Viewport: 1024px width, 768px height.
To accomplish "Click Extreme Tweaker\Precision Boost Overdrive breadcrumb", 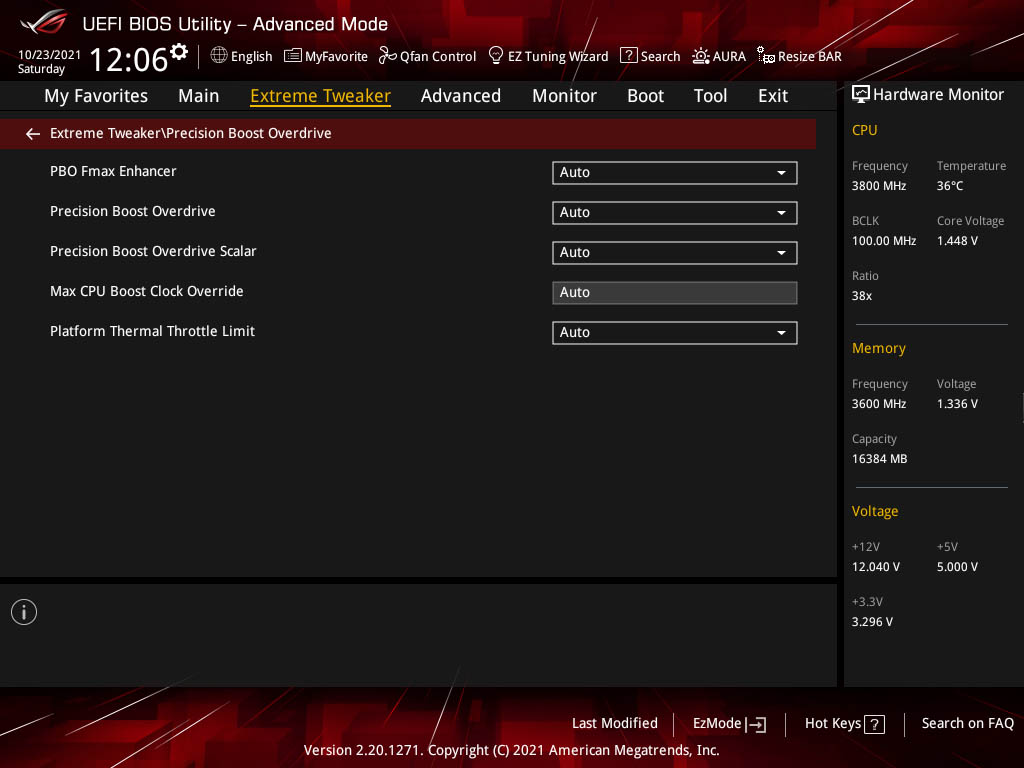I will coord(191,133).
